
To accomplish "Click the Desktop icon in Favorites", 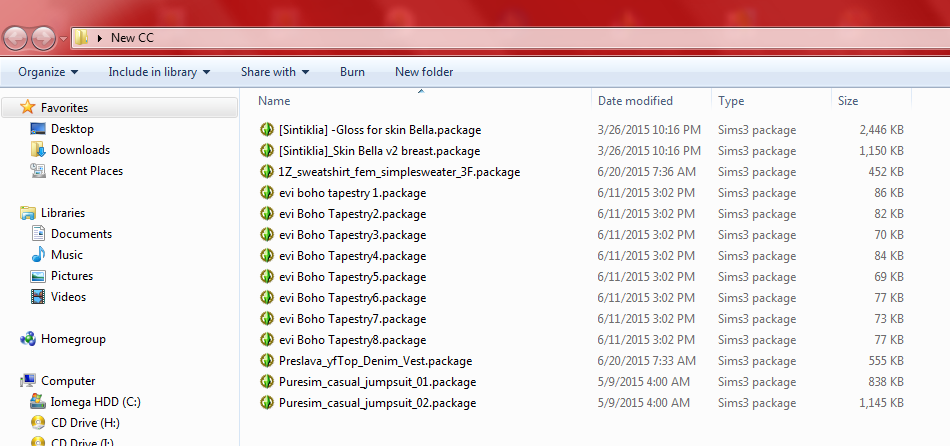I will tap(38, 129).
